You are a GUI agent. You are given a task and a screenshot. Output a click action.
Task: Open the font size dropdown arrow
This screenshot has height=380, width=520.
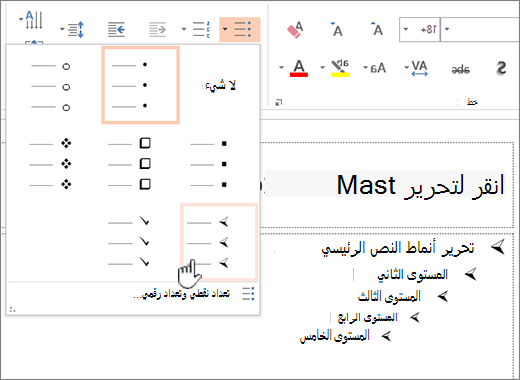[406, 29]
